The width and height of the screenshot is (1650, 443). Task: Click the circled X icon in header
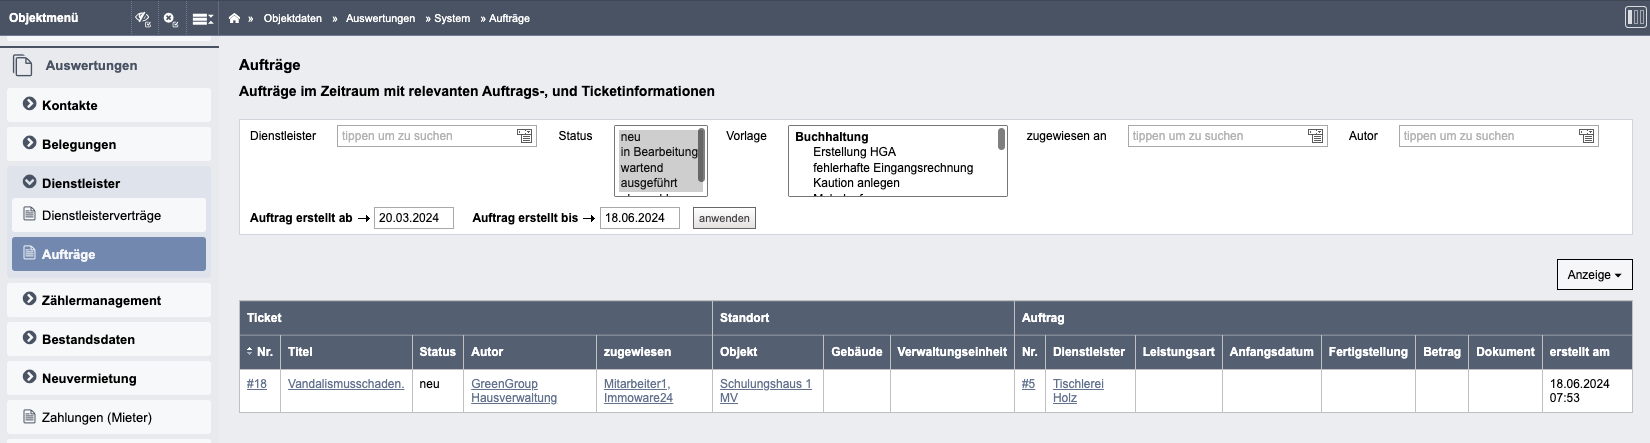[x=171, y=18]
